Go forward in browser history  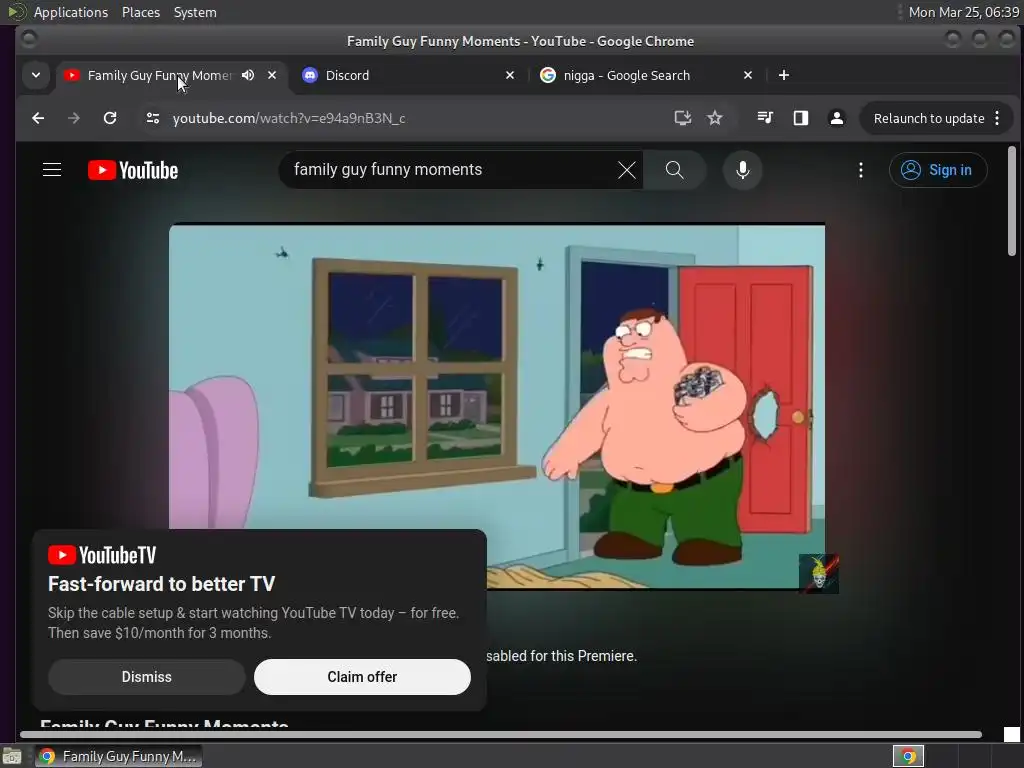click(x=74, y=118)
